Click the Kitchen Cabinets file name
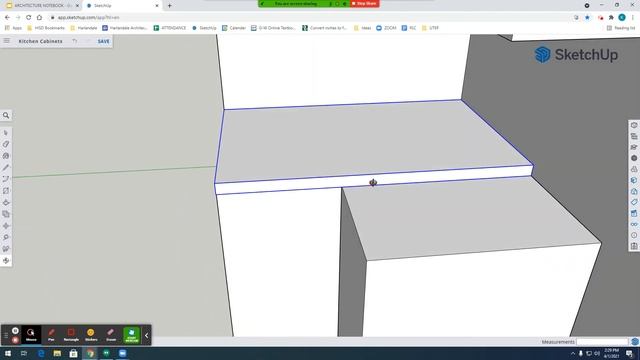Image resolution: width=640 pixels, height=360 pixels. click(x=40, y=41)
